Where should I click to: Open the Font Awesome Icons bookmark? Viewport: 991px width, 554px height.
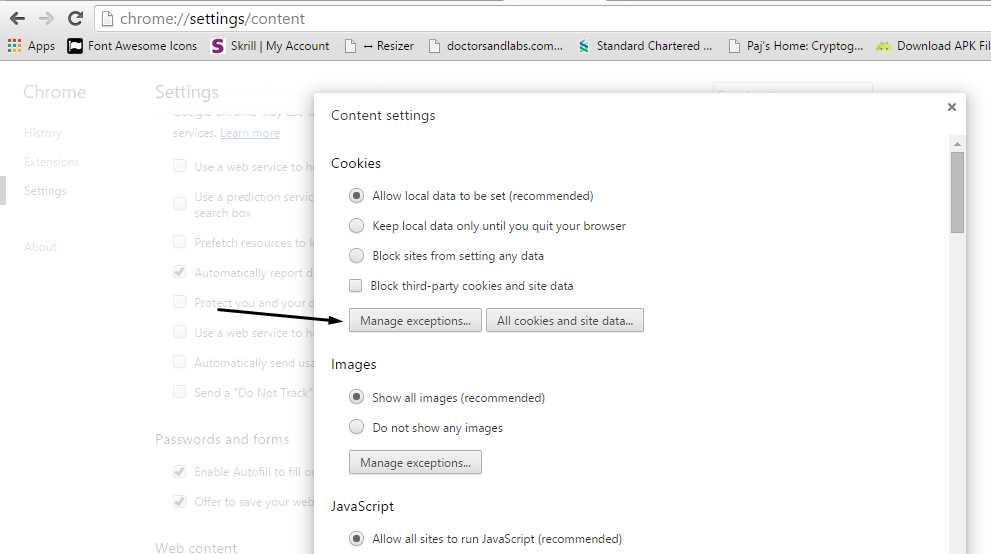(x=132, y=46)
